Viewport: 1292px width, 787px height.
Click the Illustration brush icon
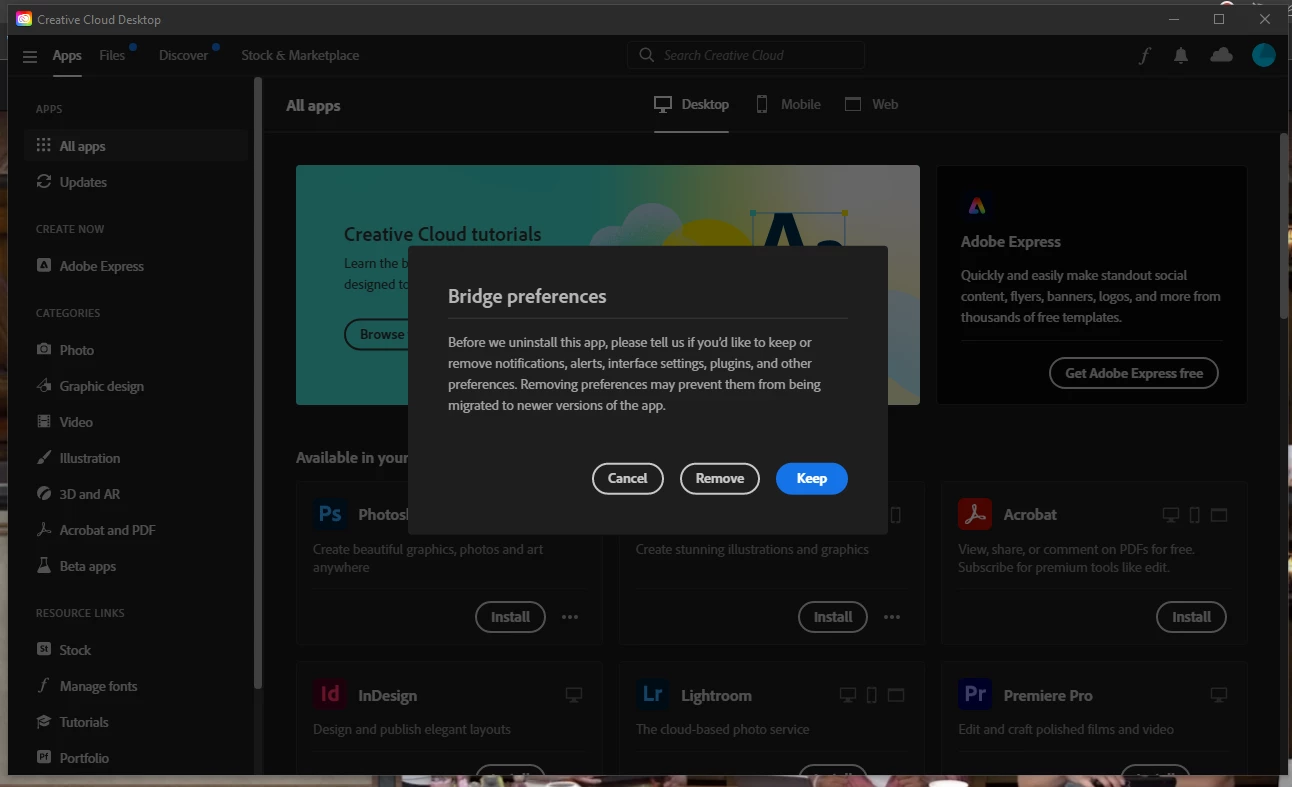43,457
